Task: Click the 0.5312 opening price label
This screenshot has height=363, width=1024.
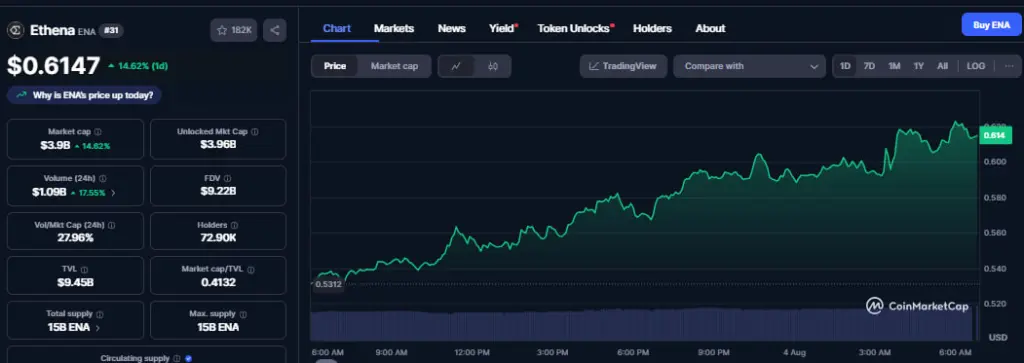Action: click(328, 284)
